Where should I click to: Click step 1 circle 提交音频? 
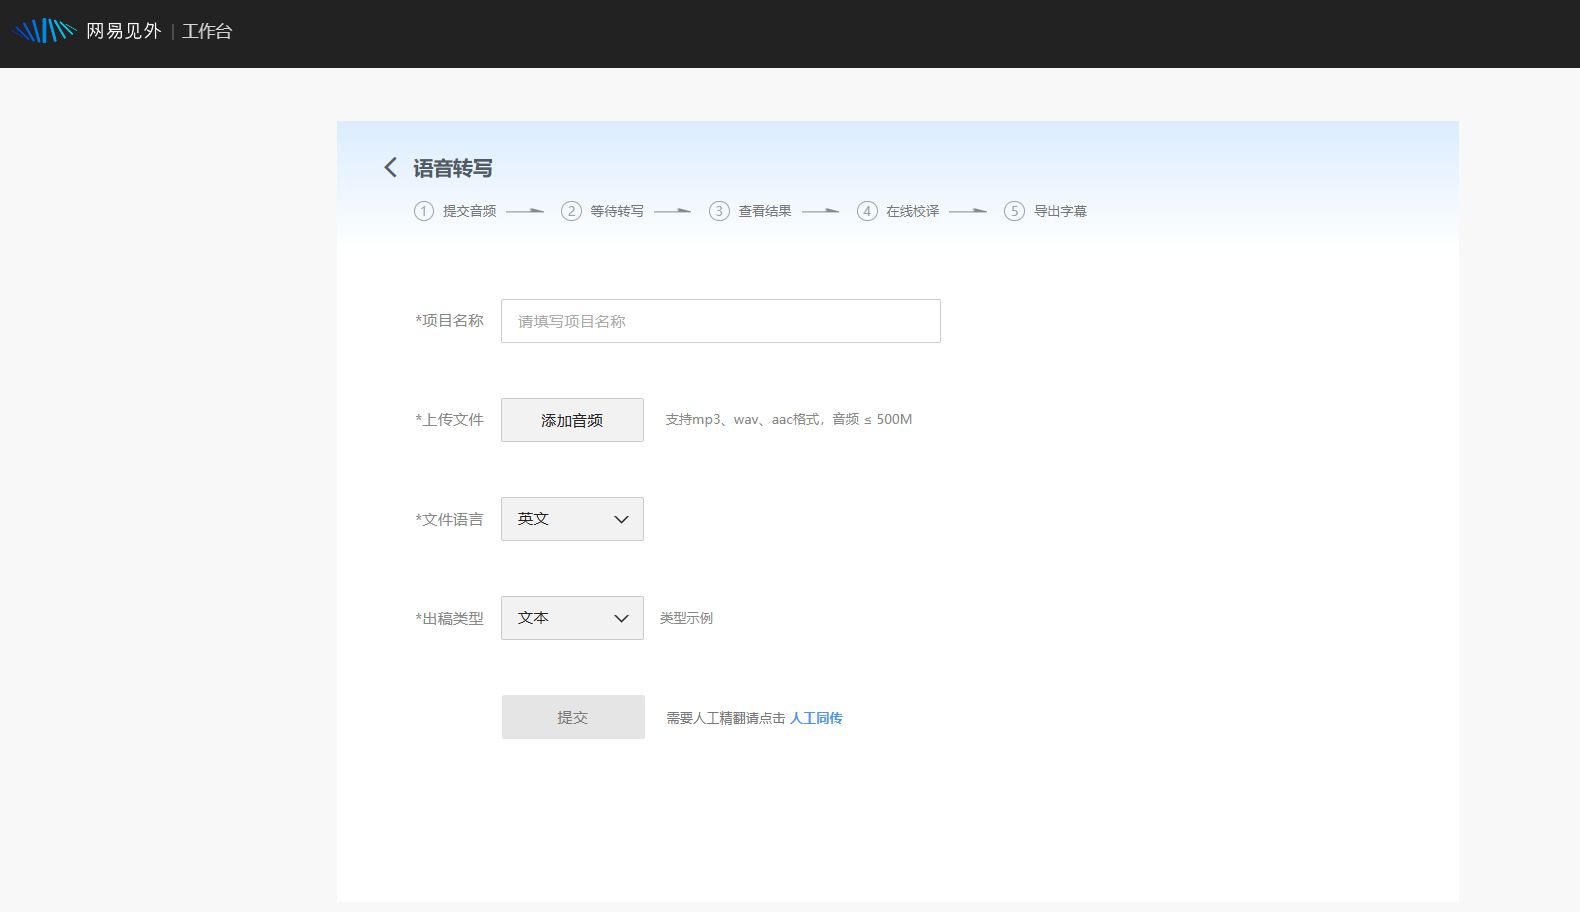click(424, 211)
